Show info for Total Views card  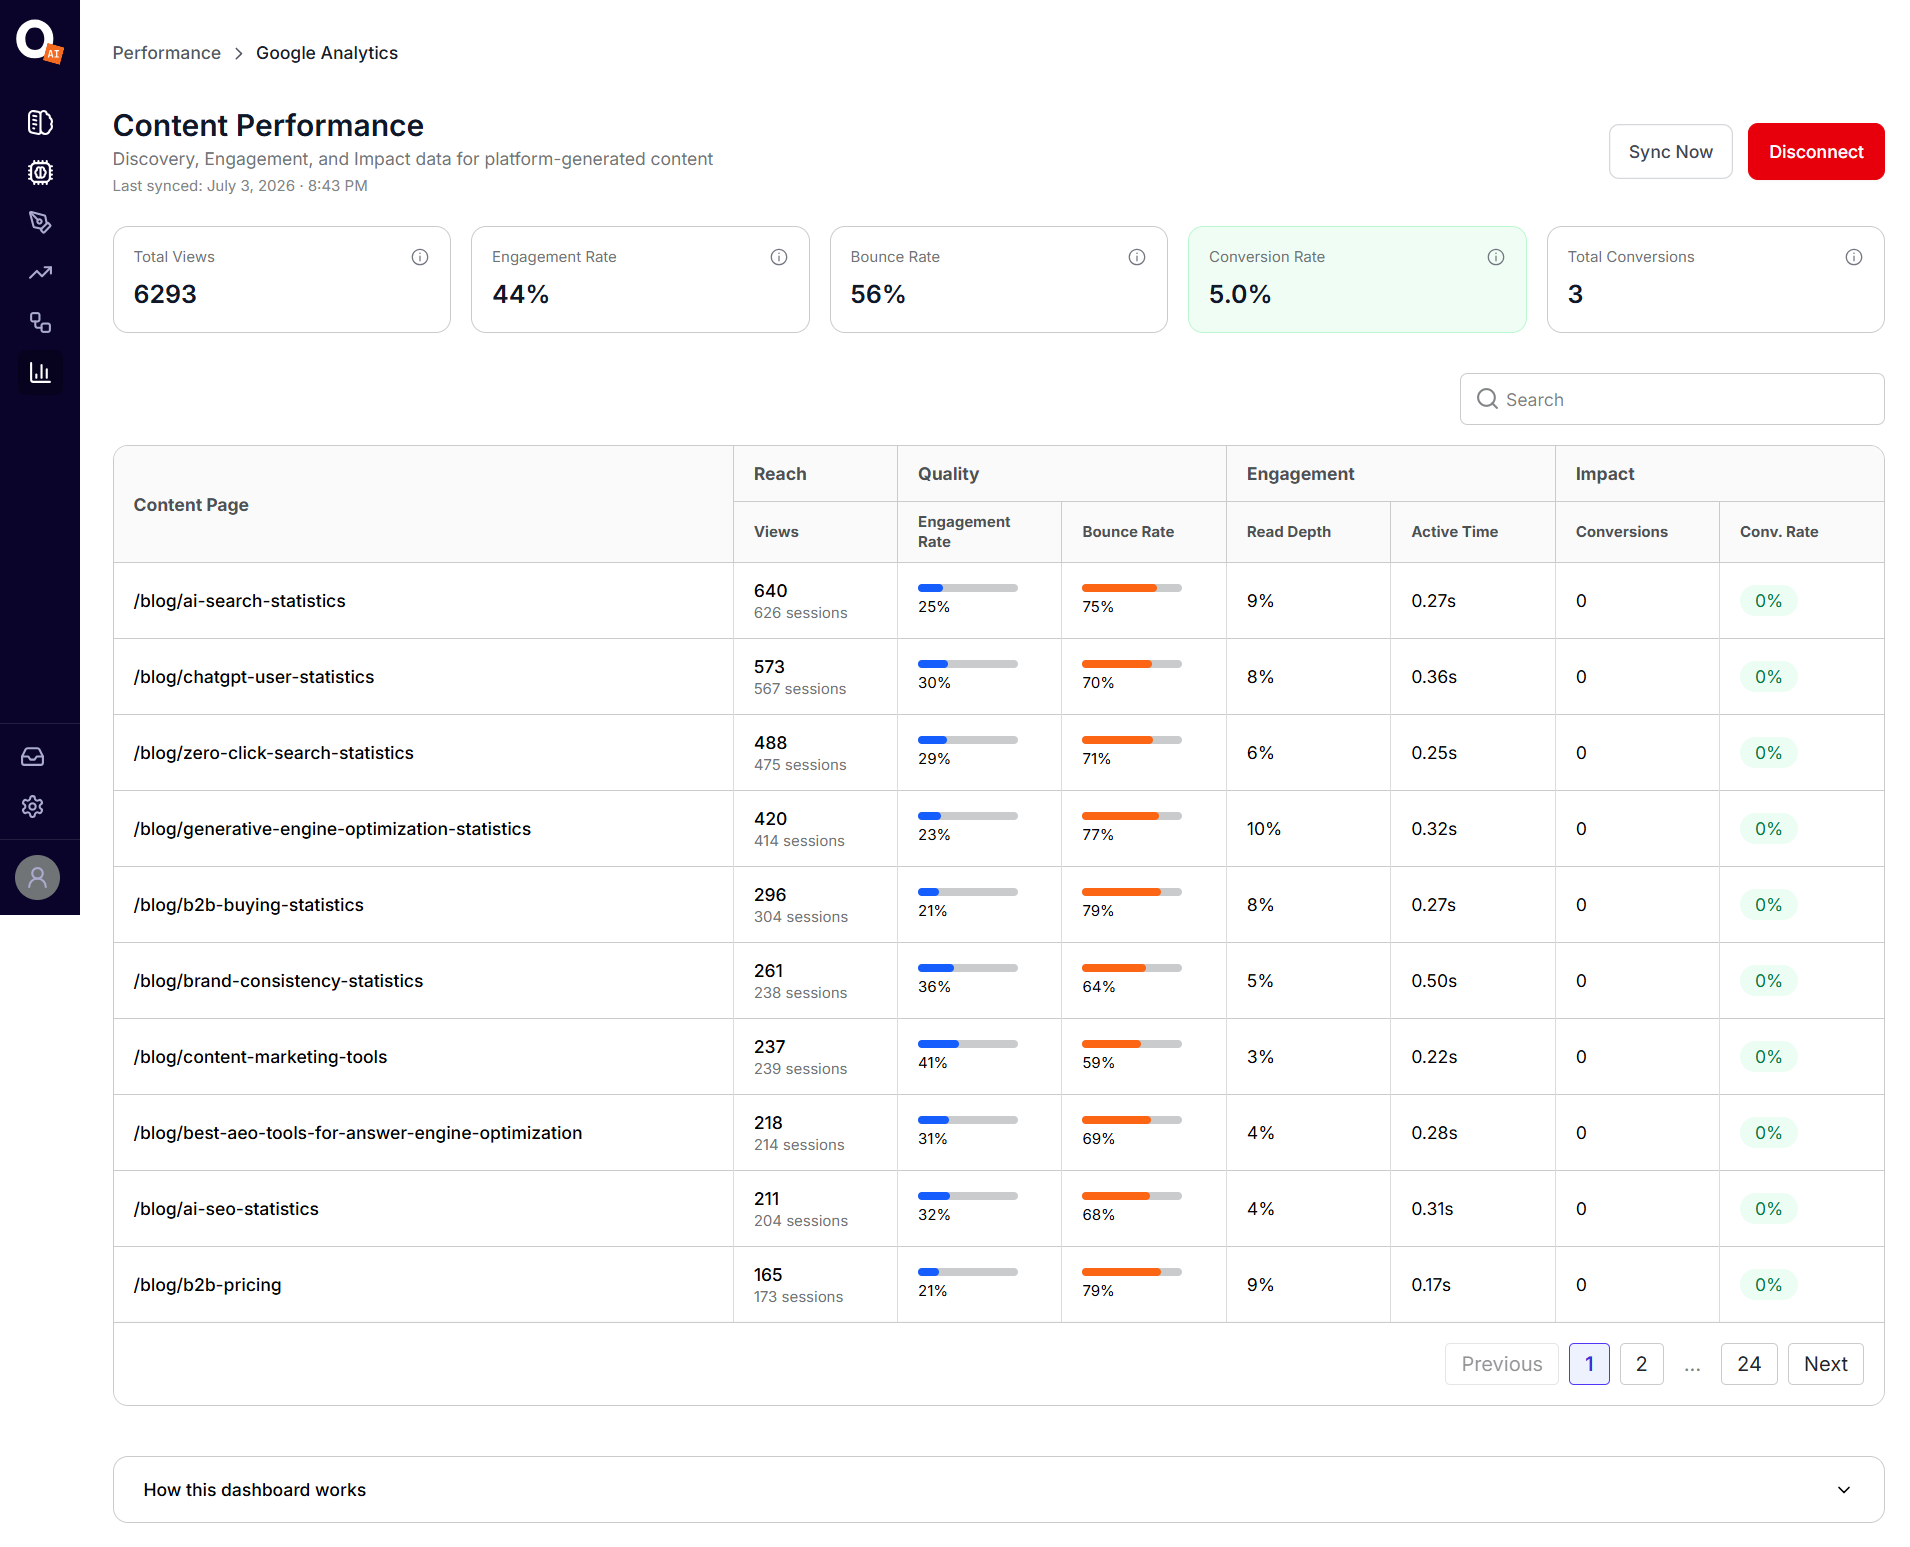[420, 257]
